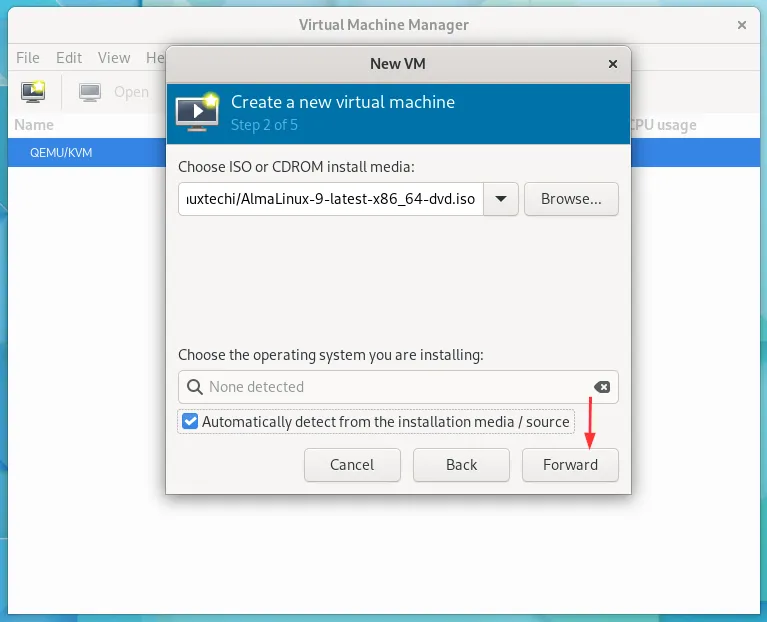The height and width of the screenshot is (622, 767).
Task: Click the magnifier icon in OS search box
Action: click(195, 387)
